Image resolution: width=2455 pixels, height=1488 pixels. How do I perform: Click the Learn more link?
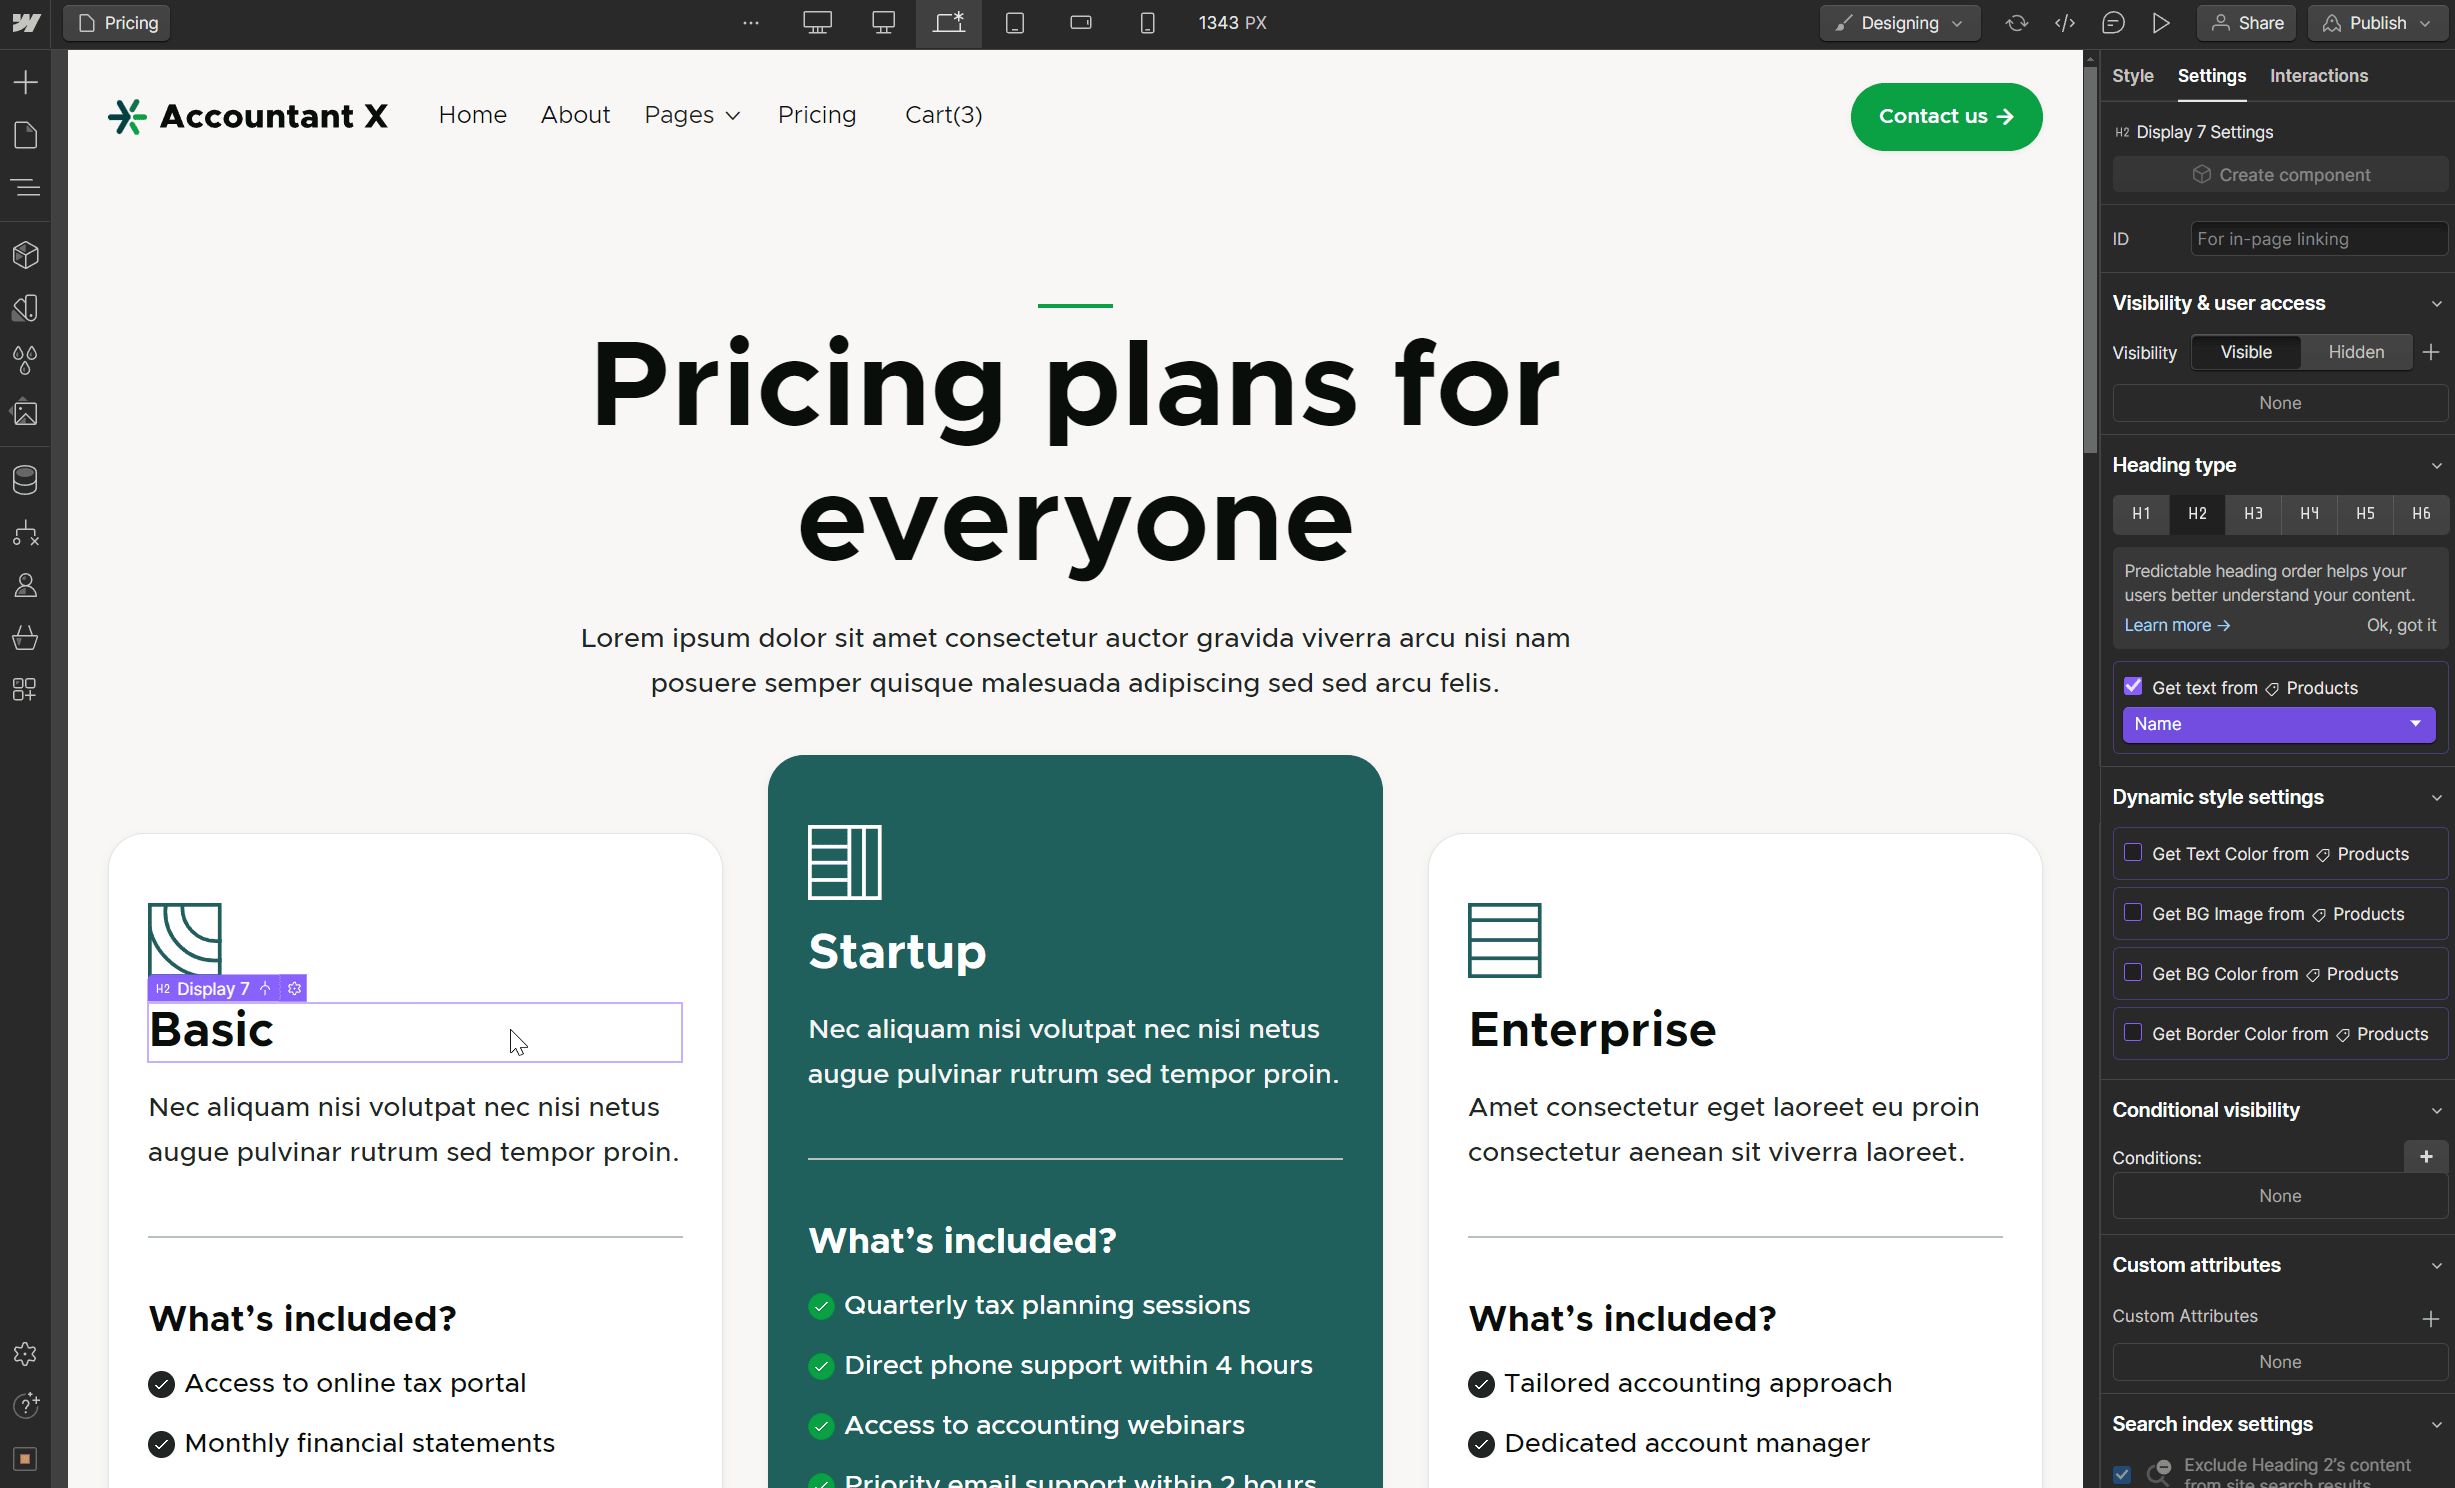click(x=2175, y=624)
